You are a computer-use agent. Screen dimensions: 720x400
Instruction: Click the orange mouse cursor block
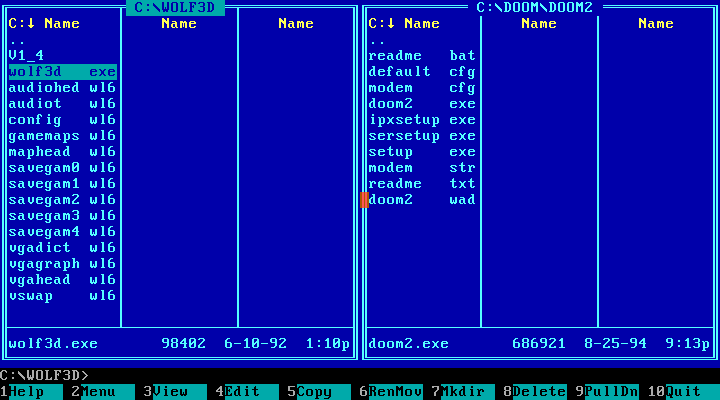point(364,200)
